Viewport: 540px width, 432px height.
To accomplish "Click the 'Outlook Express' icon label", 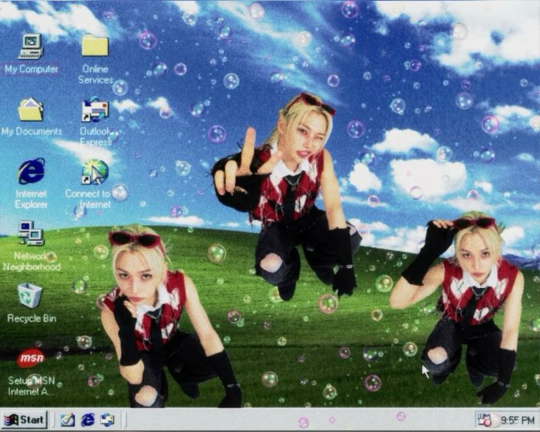I will pos(95,136).
